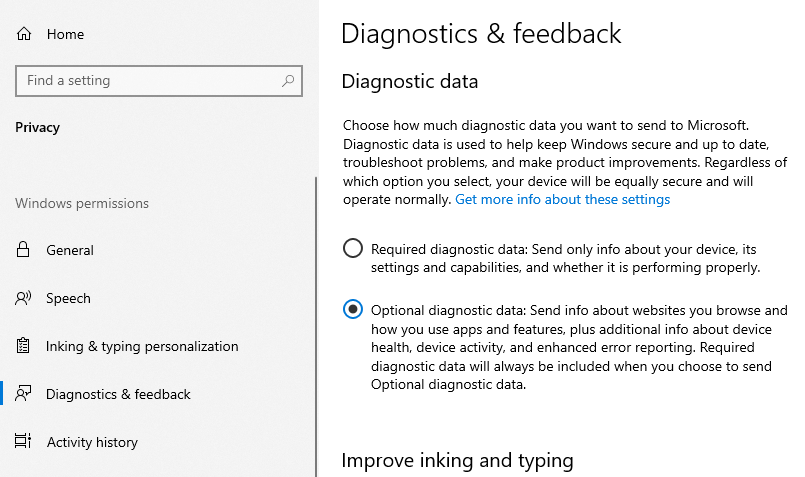Click the Activity history sidebar icon
This screenshot has height=477, width=805.
tap(23, 442)
